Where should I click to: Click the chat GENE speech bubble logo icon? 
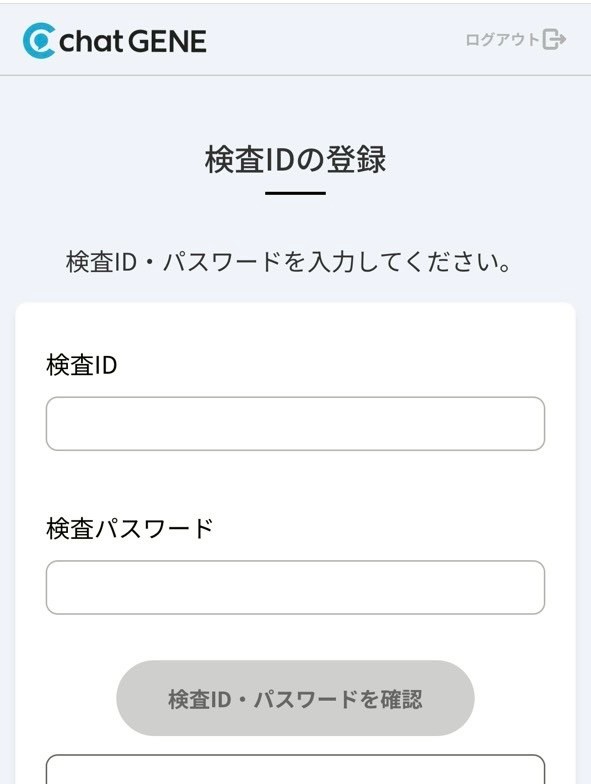point(39,41)
